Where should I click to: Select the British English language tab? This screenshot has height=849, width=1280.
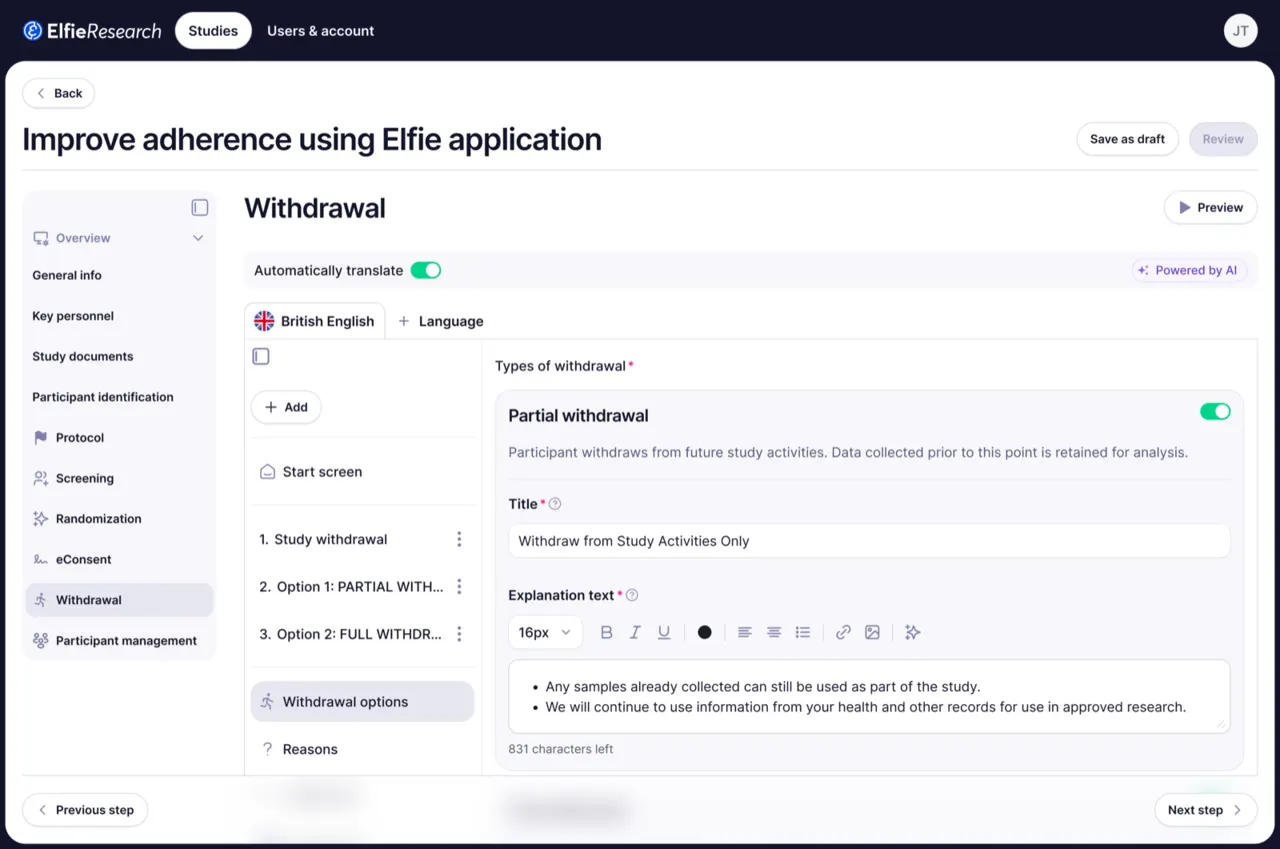pyautogui.click(x=314, y=321)
